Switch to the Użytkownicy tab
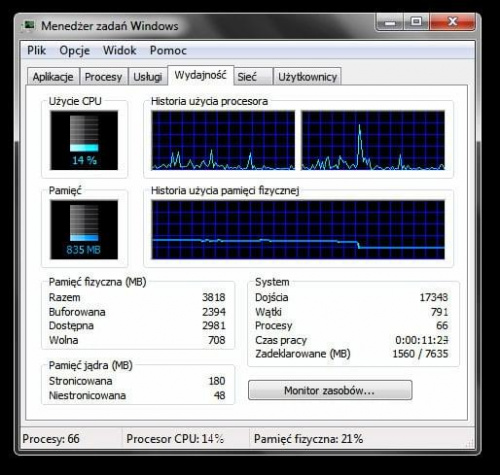This screenshot has width=500, height=475. pos(307,77)
